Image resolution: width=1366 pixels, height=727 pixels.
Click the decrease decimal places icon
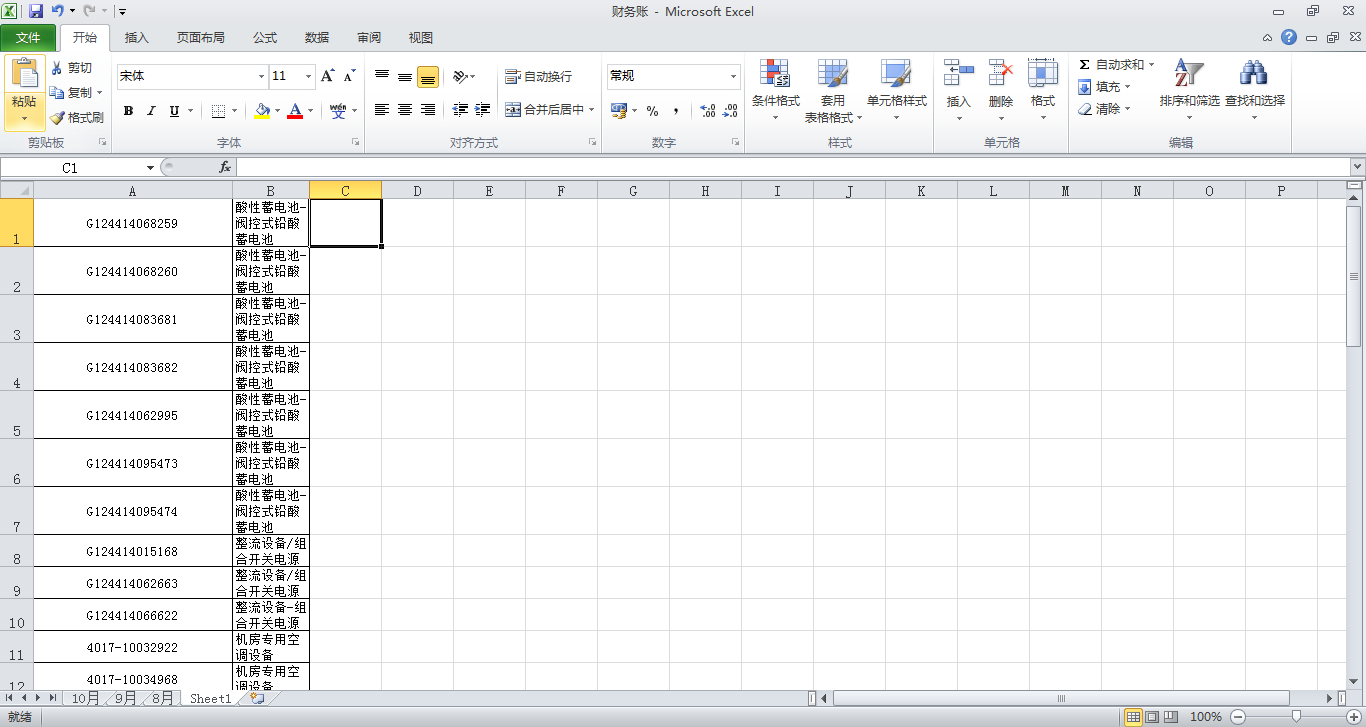(732, 110)
